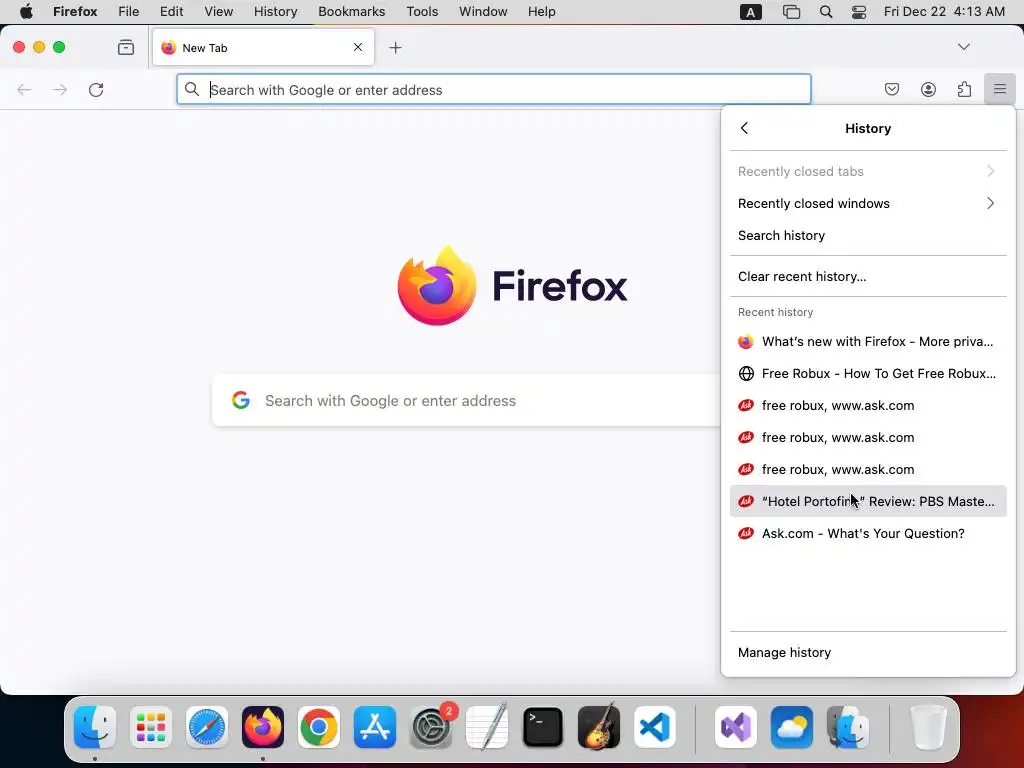Open Control Center in the menu bar
1024x768 pixels.
click(x=859, y=12)
